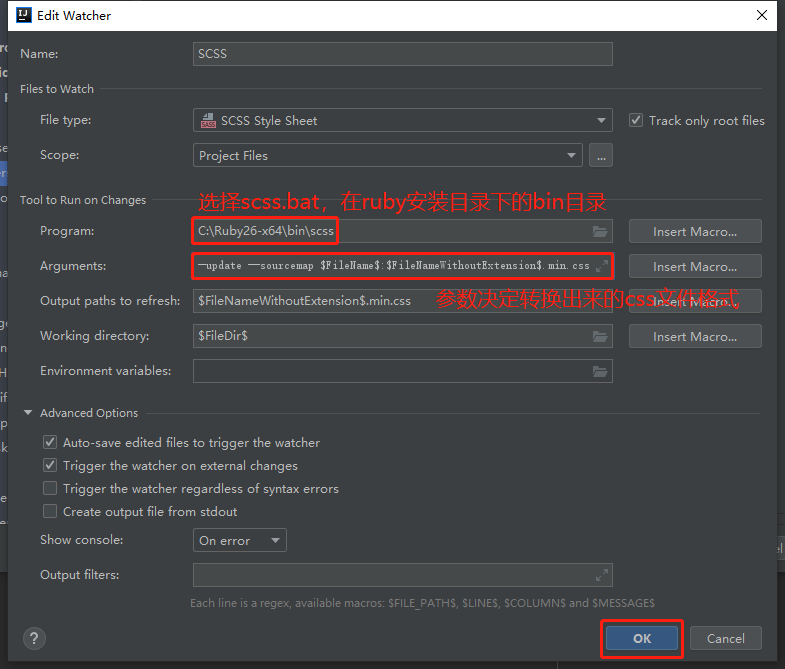Disable Trigger the watcher on external changes
Screen dimensions: 785x669
[x=50, y=465]
